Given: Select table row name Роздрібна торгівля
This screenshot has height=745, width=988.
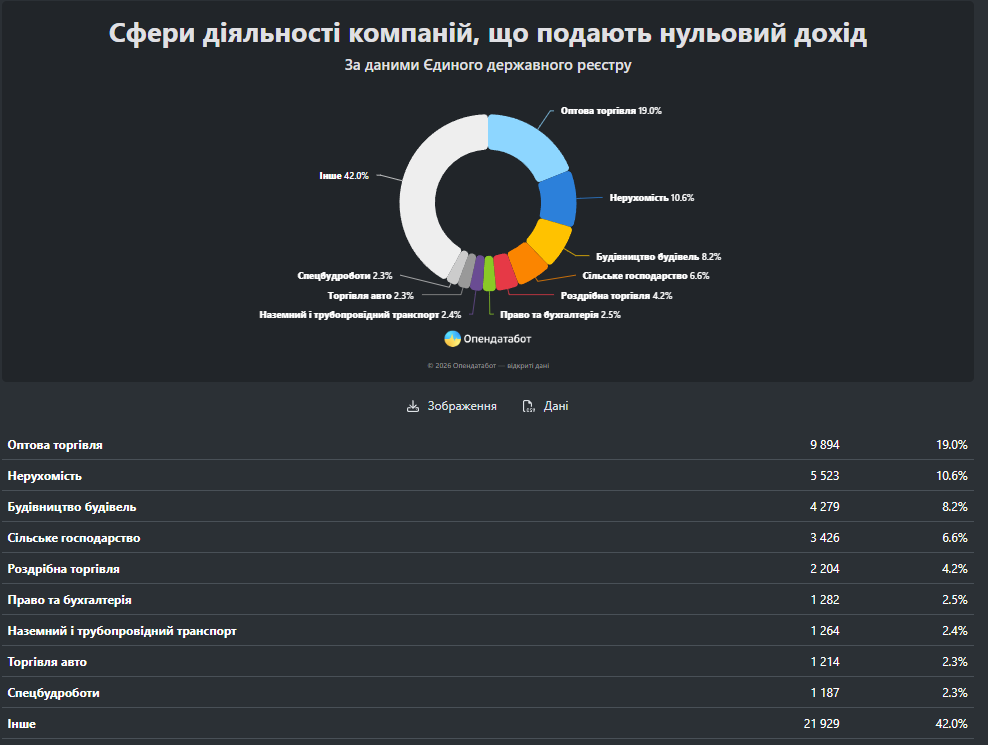Looking at the screenshot, I should (x=64, y=569).
